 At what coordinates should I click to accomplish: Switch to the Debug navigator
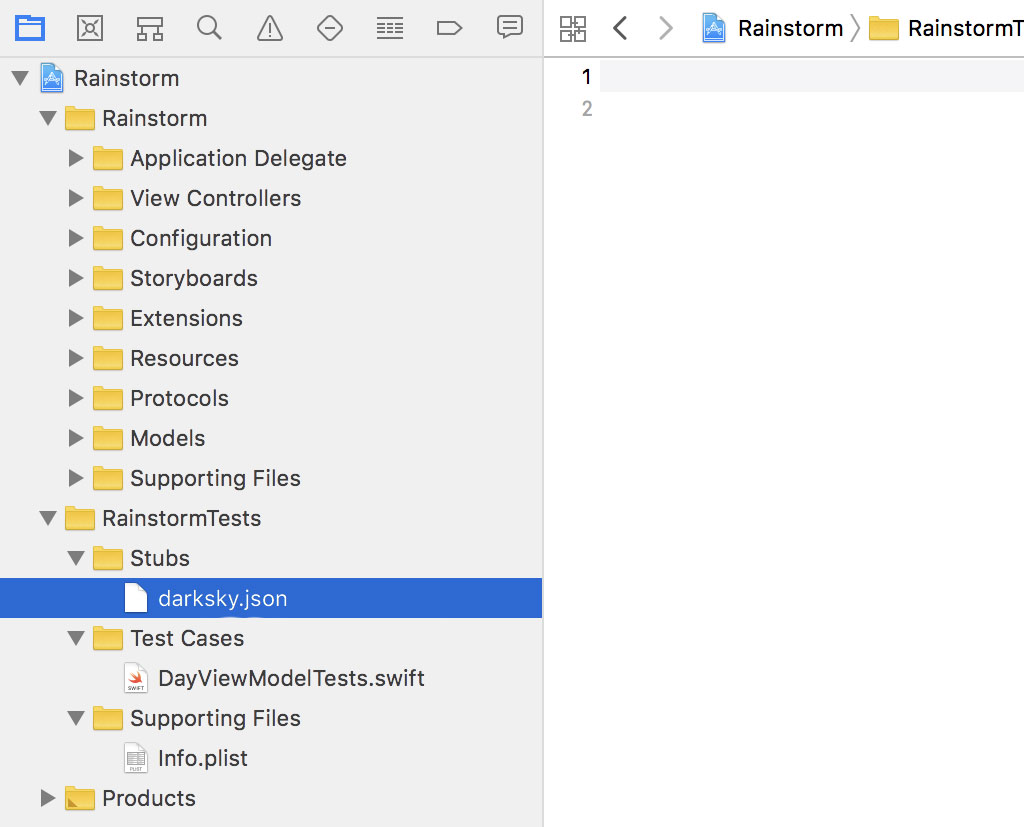pos(389,28)
